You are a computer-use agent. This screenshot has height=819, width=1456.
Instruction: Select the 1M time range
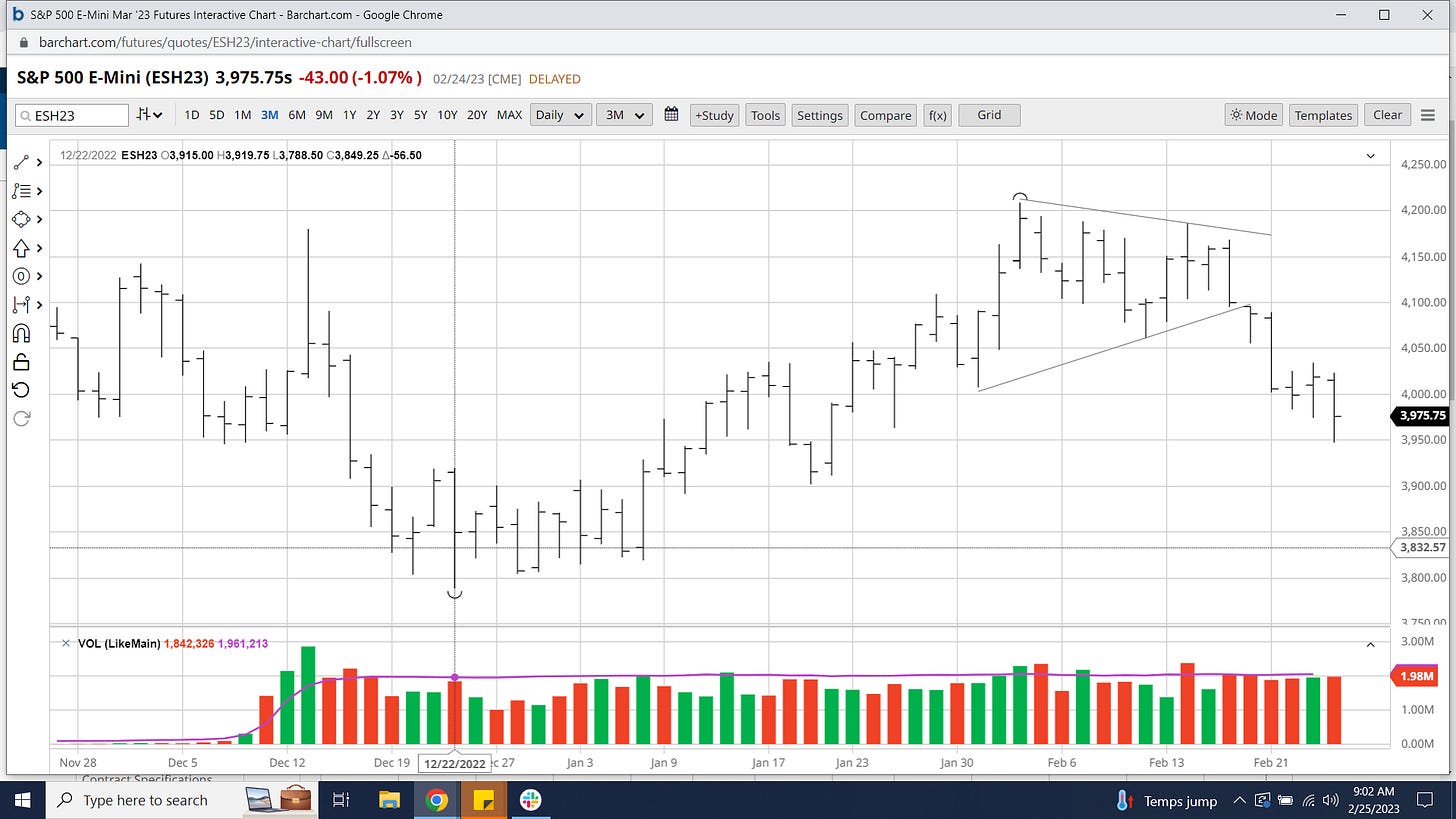[x=243, y=115]
